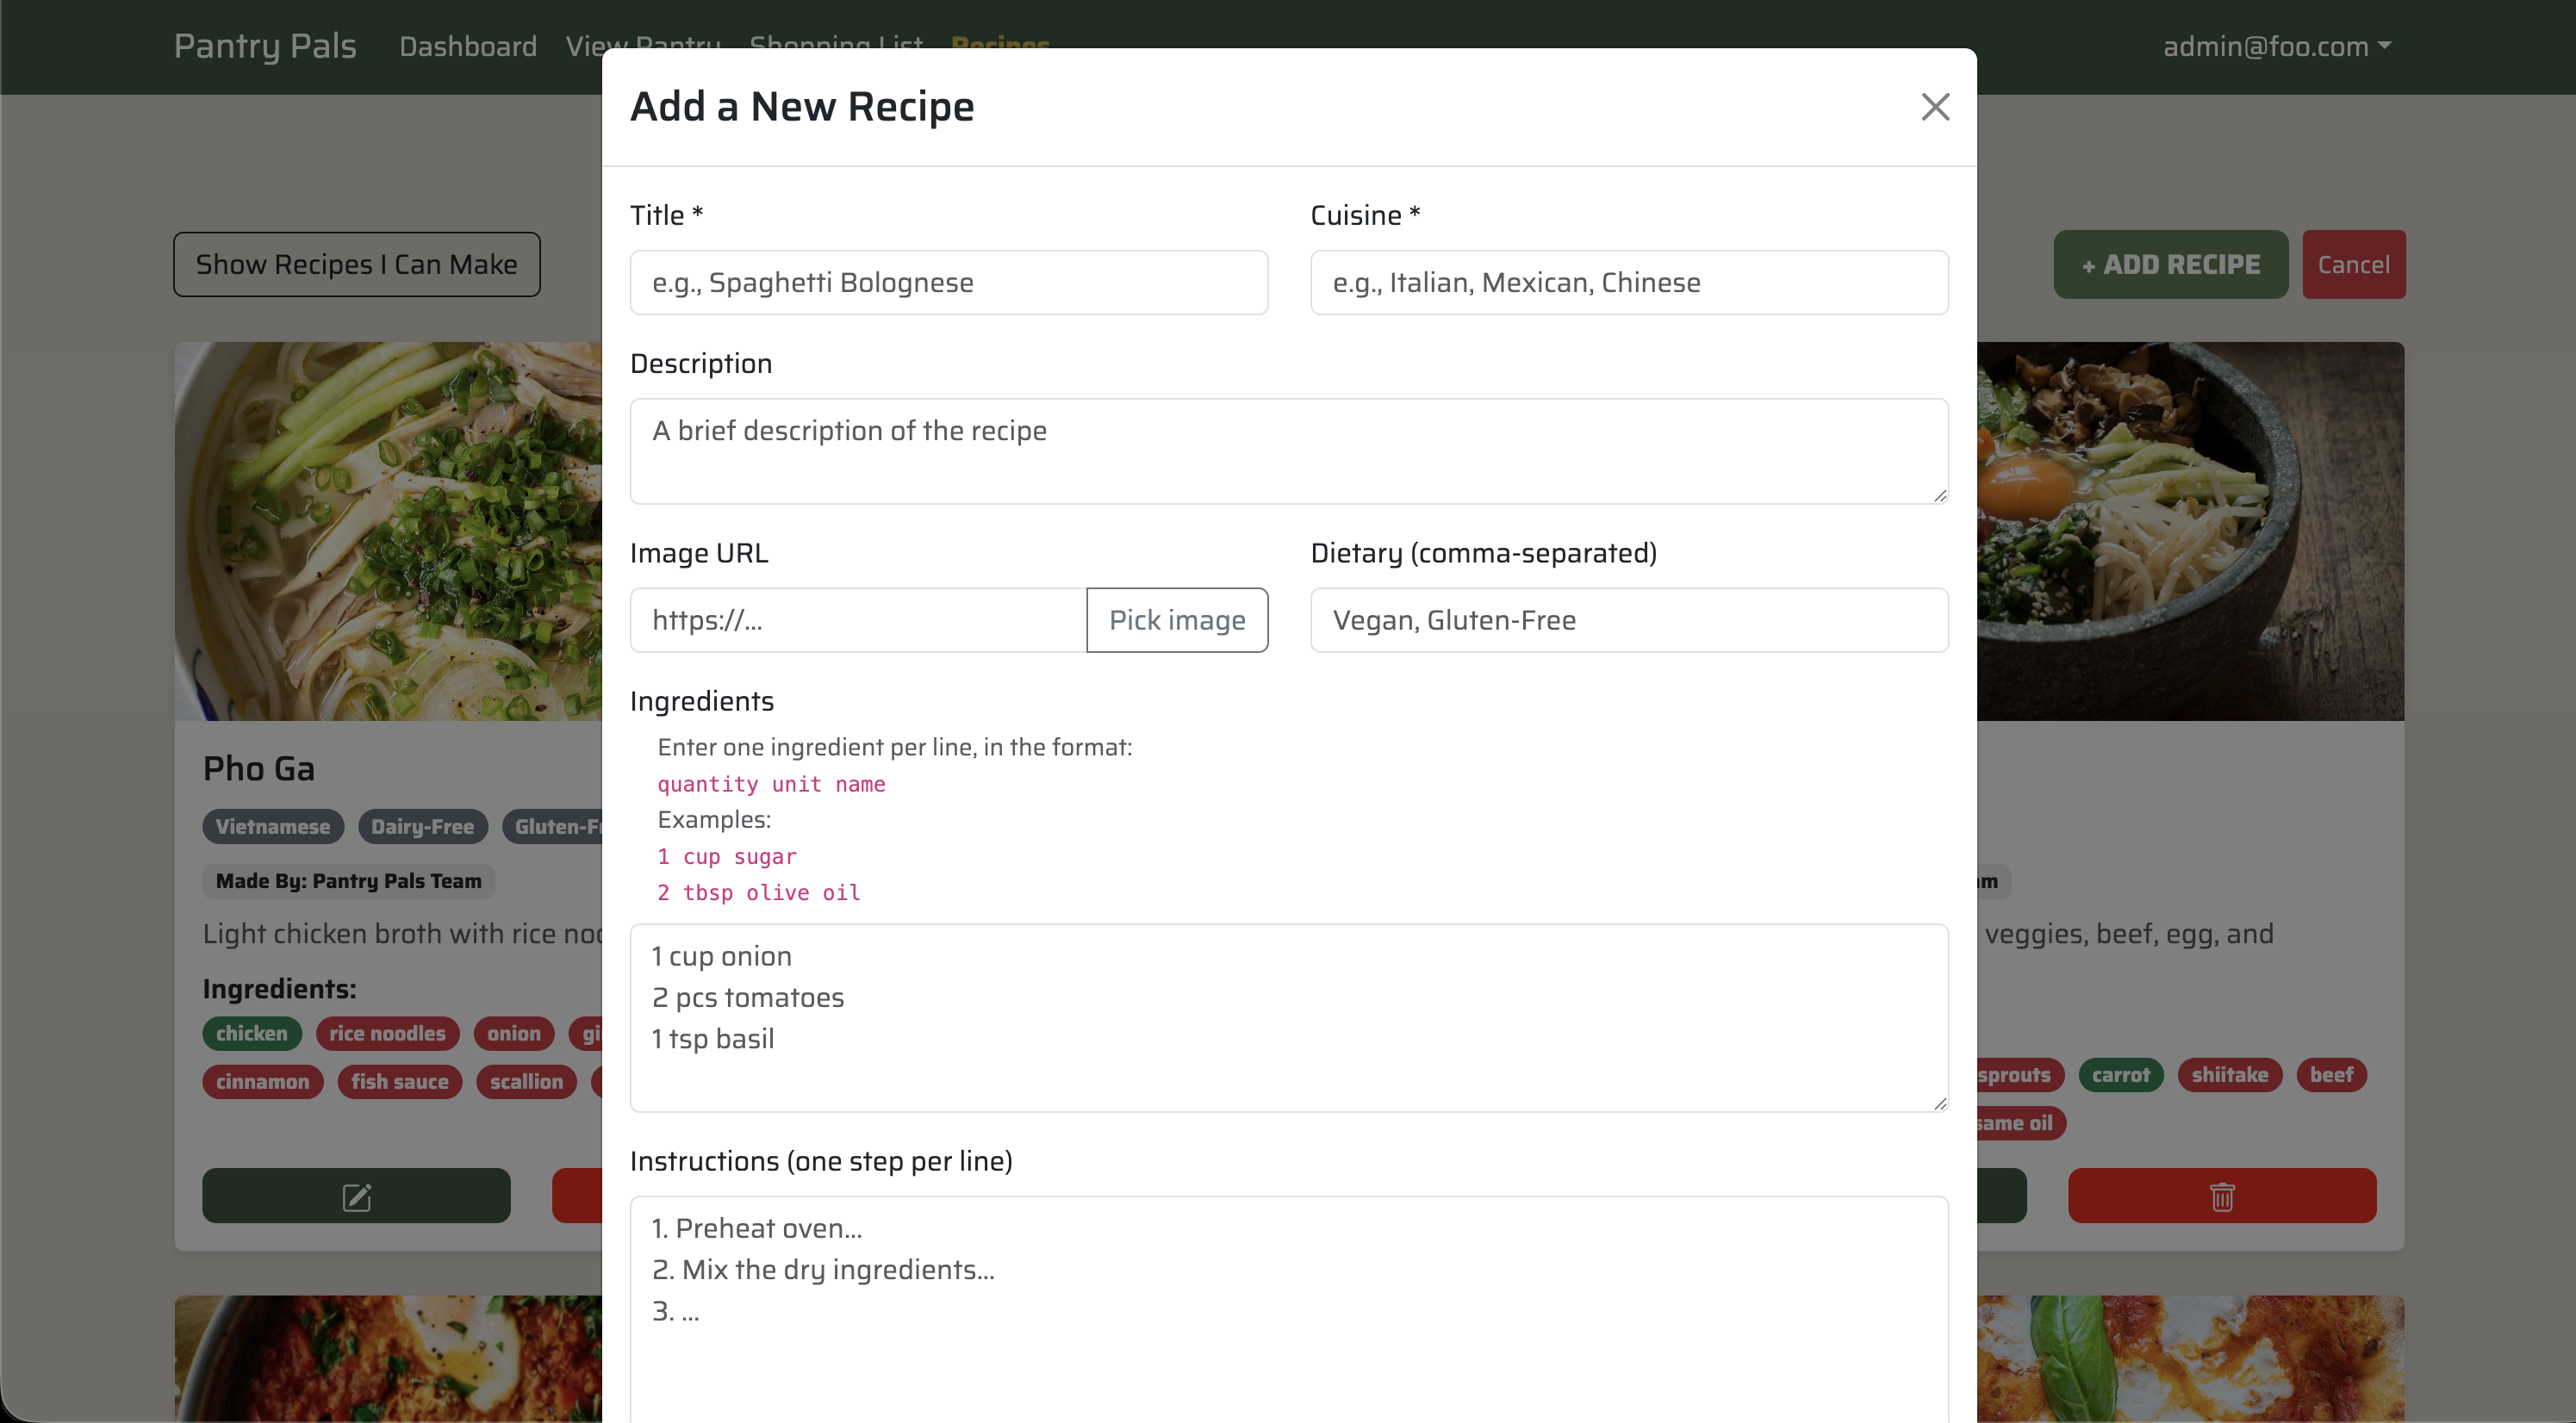Click the Pick image button

(x=1177, y=620)
